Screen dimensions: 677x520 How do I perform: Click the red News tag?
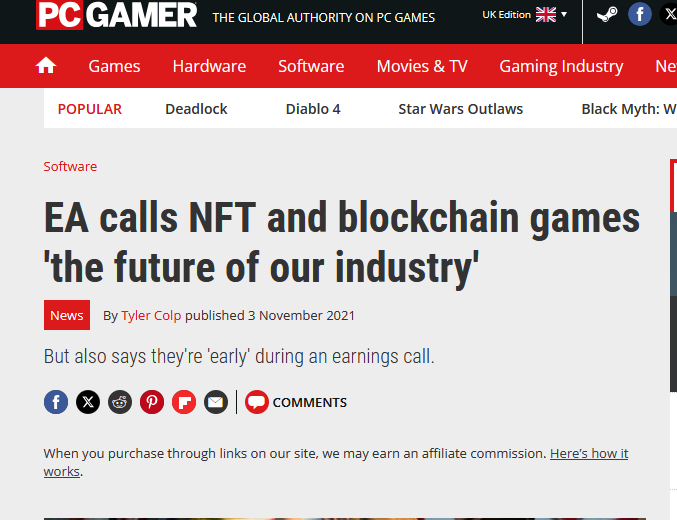[x=67, y=315]
